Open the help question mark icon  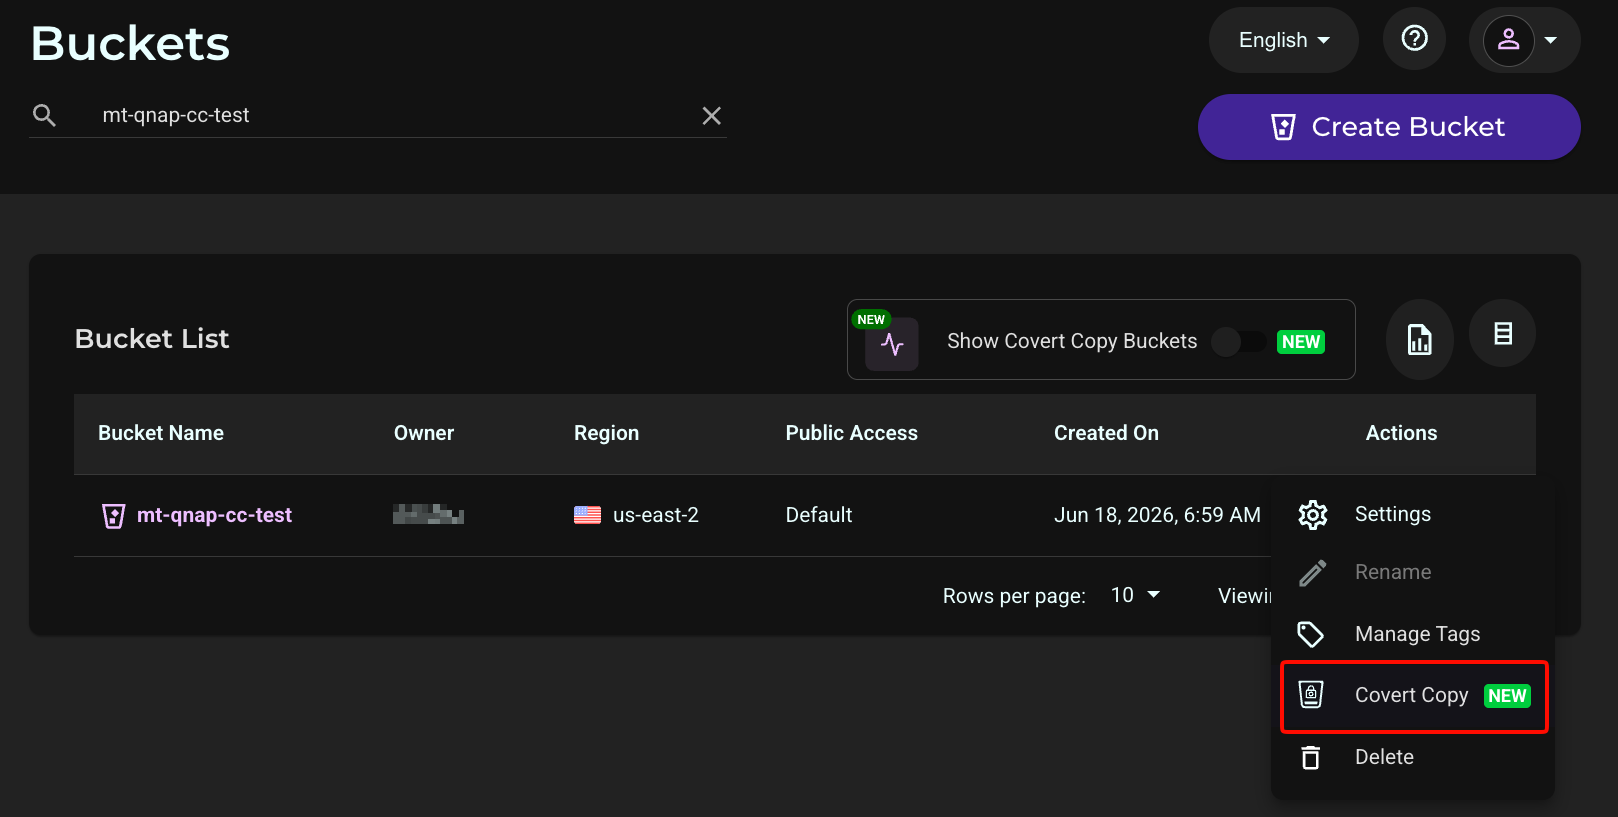(x=1414, y=39)
